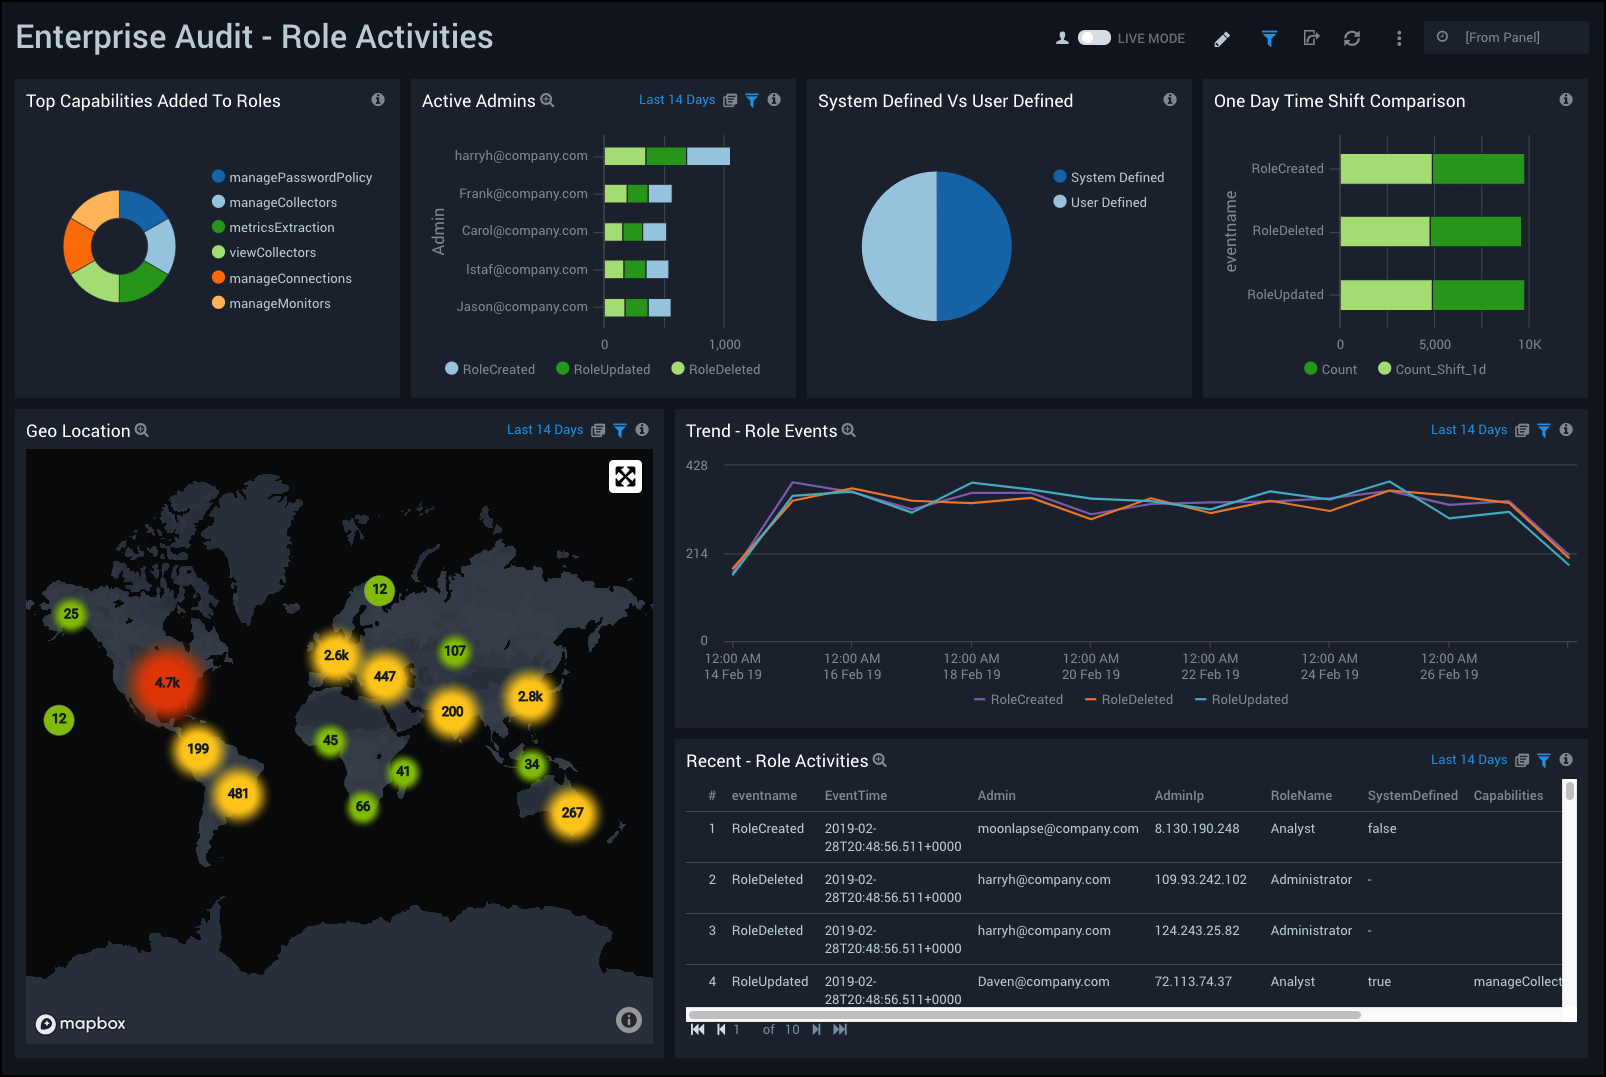Viewport: 1606px width, 1077px height.
Task: Toggle System Defined legend item in pie chart
Action: 1108,177
